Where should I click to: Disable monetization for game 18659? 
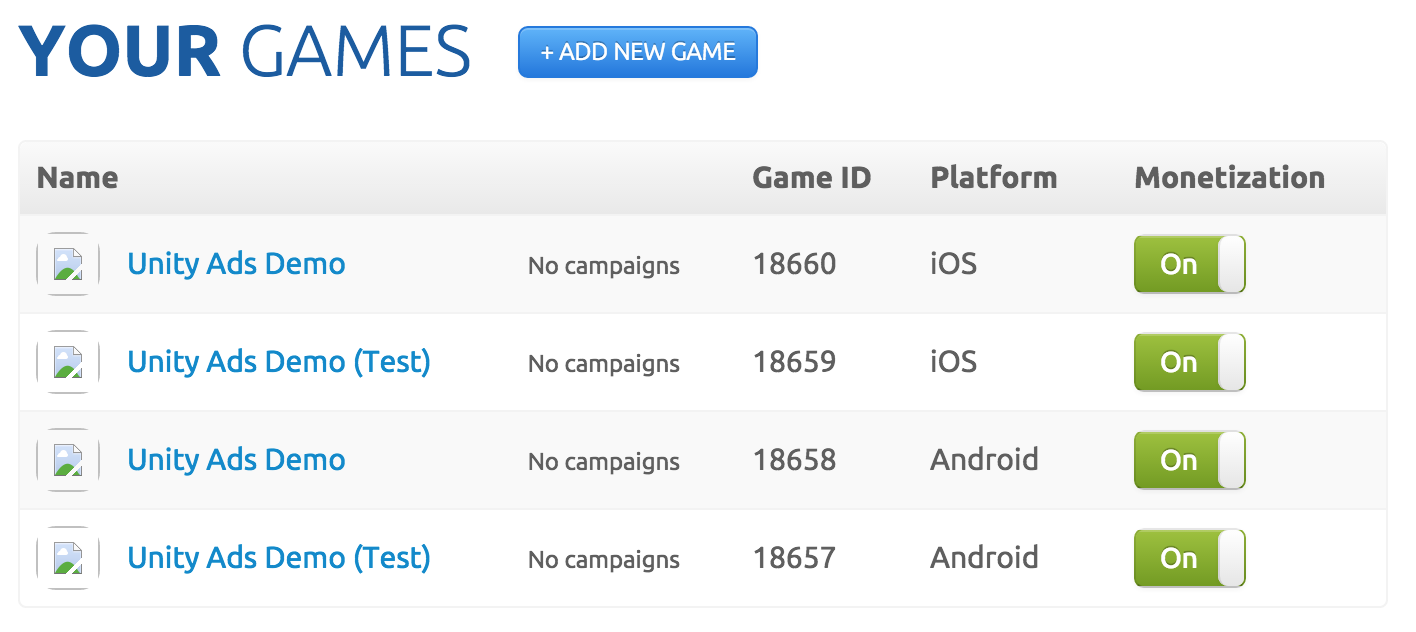tap(1189, 362)
